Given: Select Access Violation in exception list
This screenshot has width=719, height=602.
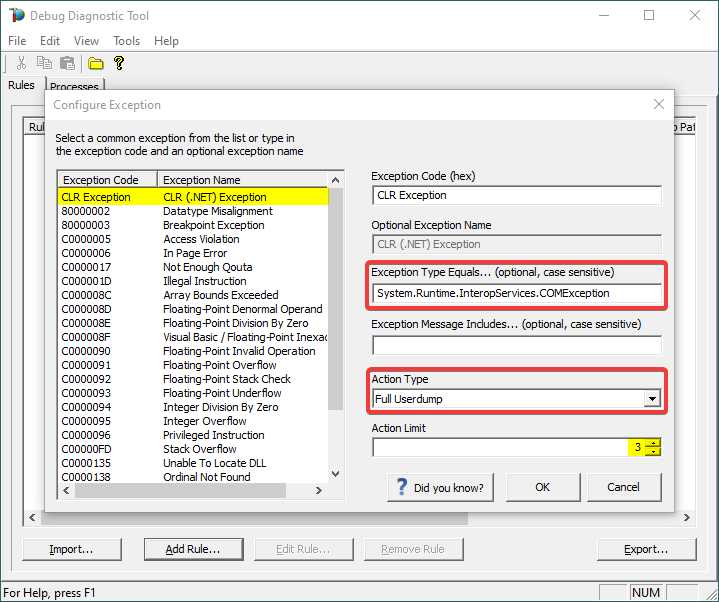Looking at the screenshot, I should [x=201, y=239].
